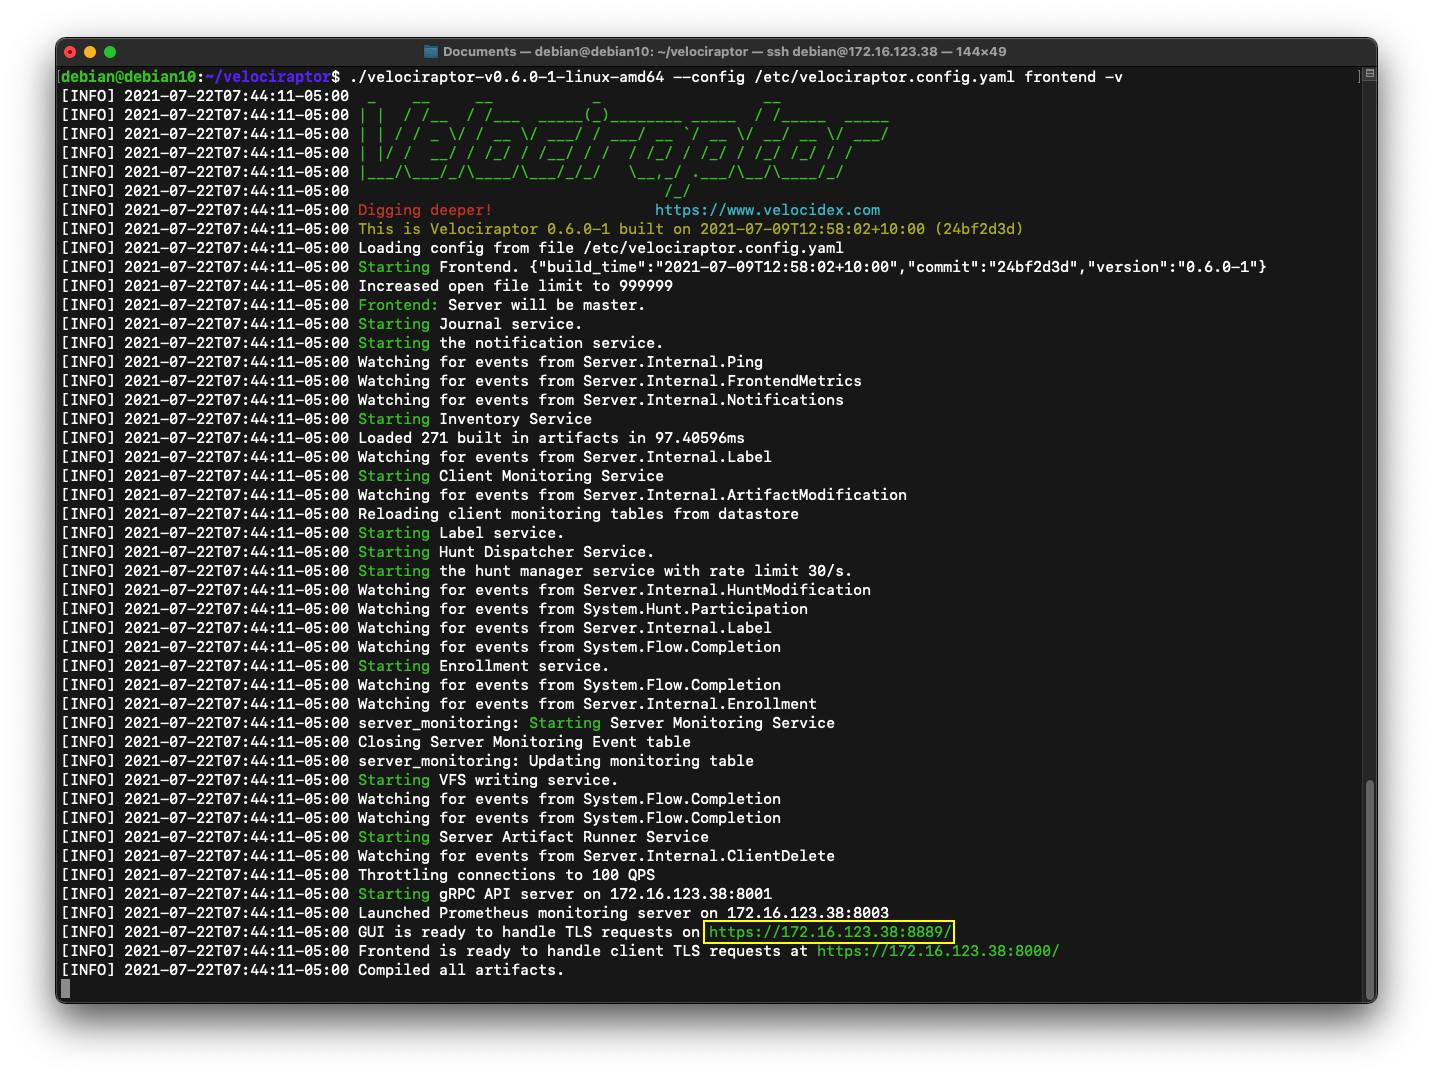Click the split pane icon above the scrollbar

tap(1369, 74)
